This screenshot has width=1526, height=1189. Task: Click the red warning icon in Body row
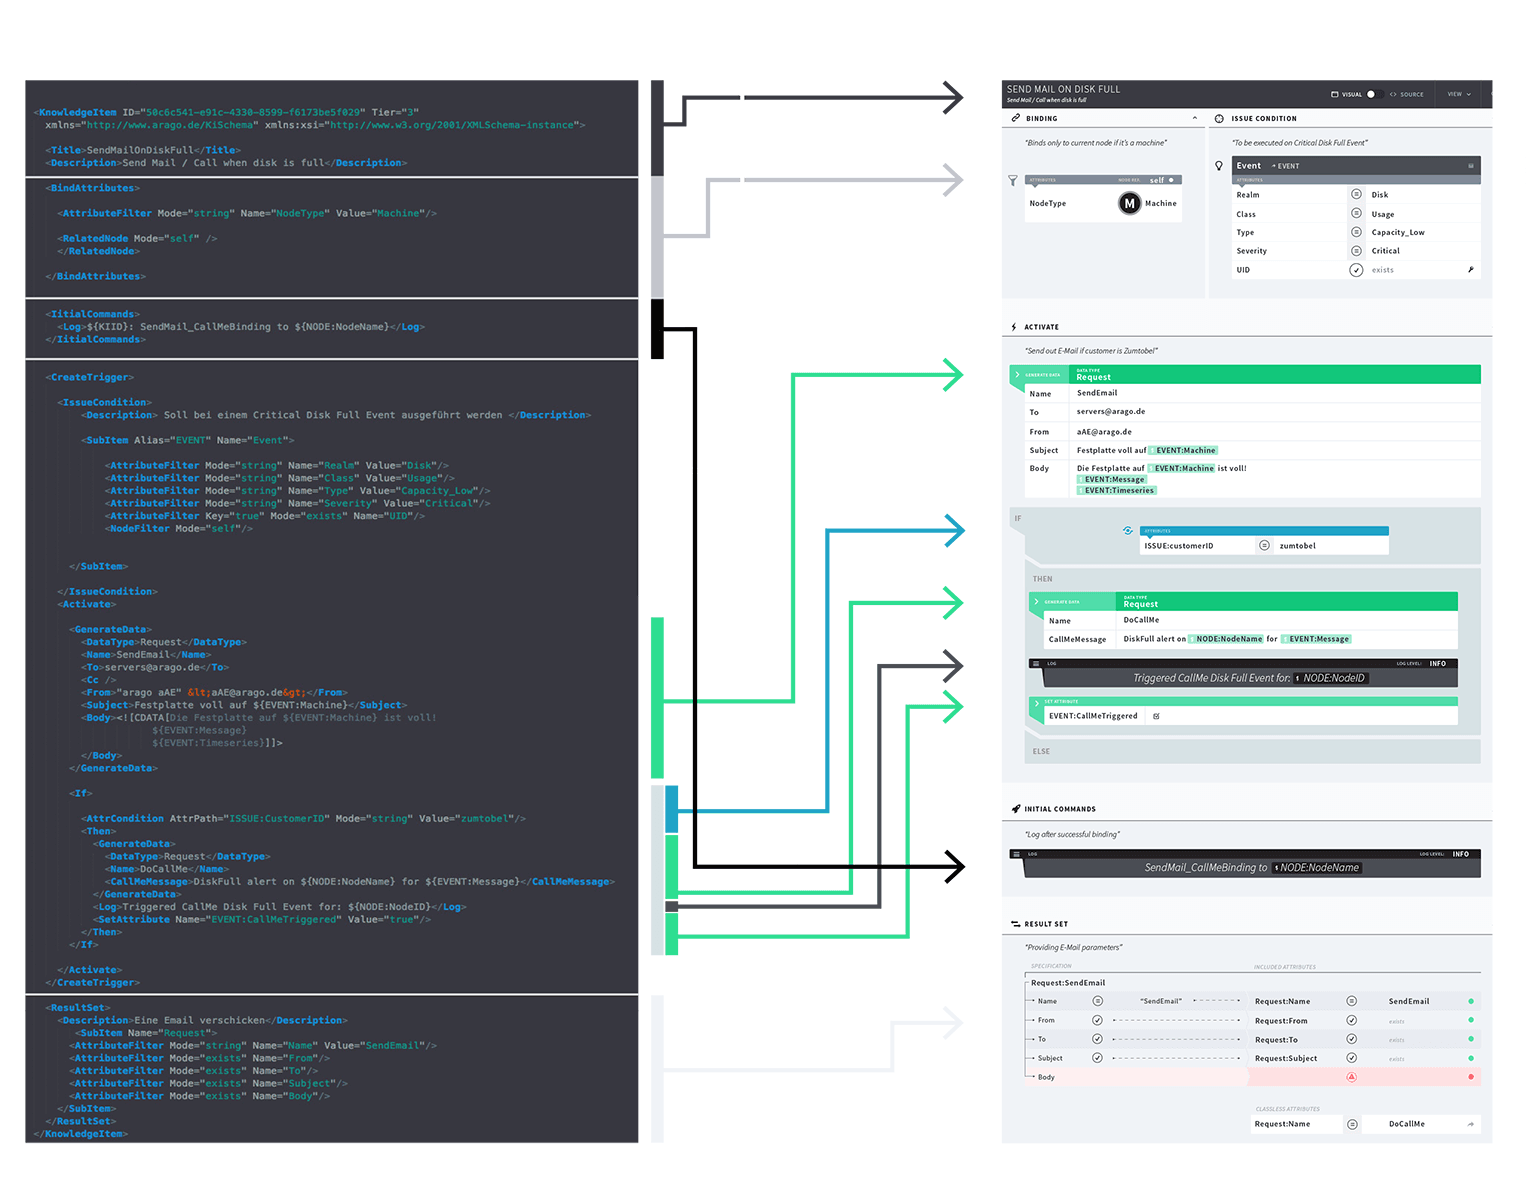point(1351,1077)
